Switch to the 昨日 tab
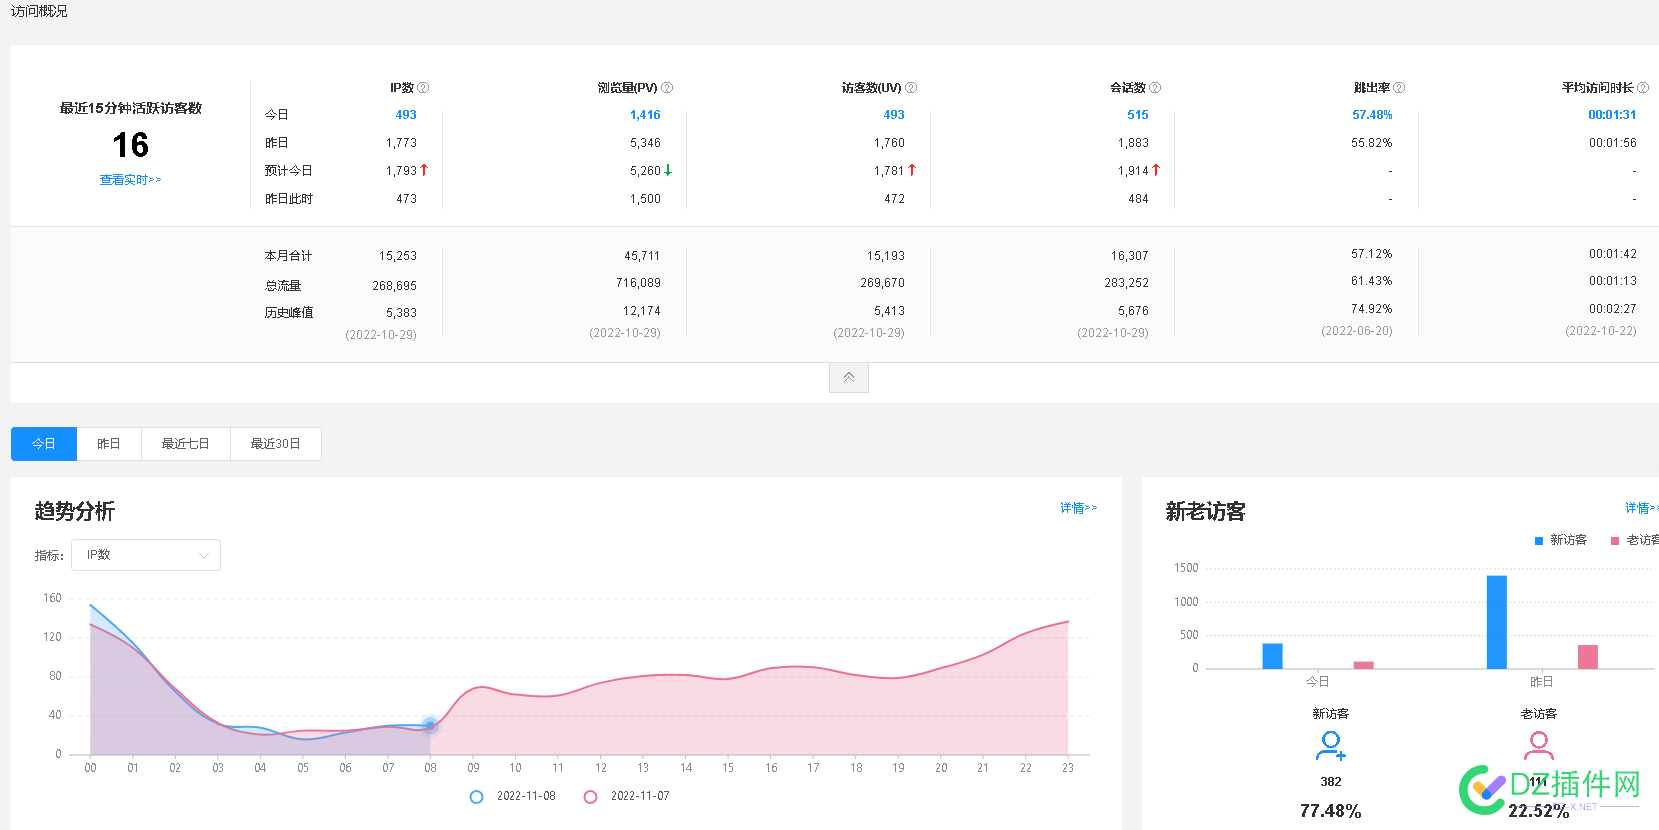The image size is (1659, 830). [109, 444]
